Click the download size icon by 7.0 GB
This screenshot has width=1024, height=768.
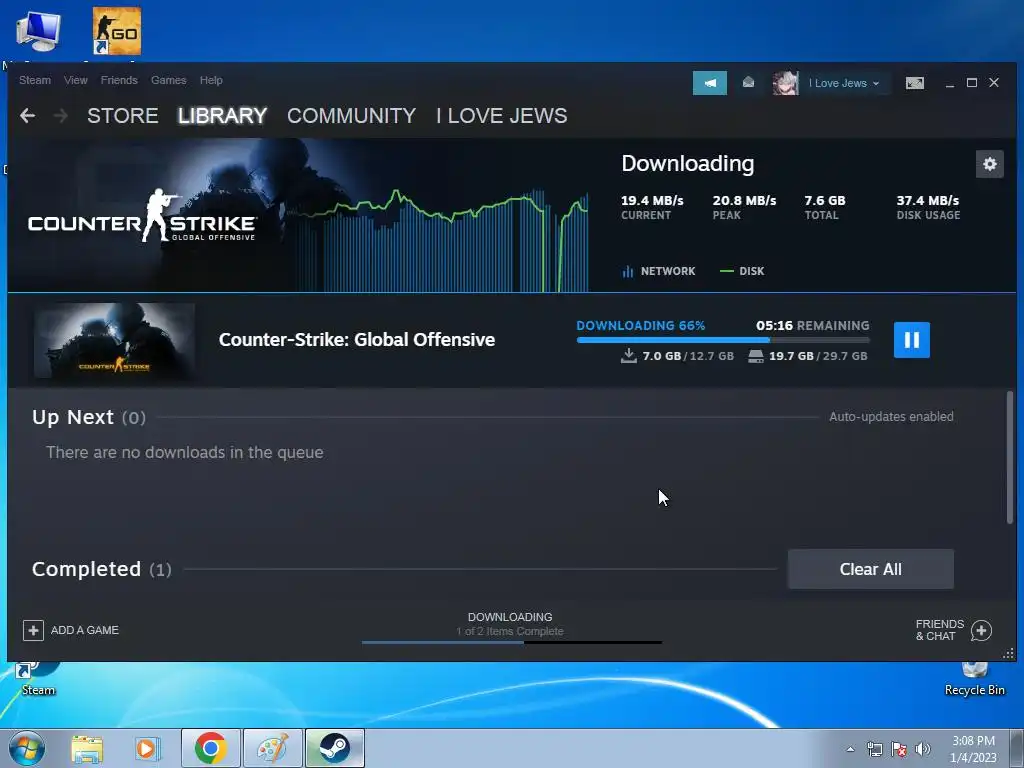[628, 356]
